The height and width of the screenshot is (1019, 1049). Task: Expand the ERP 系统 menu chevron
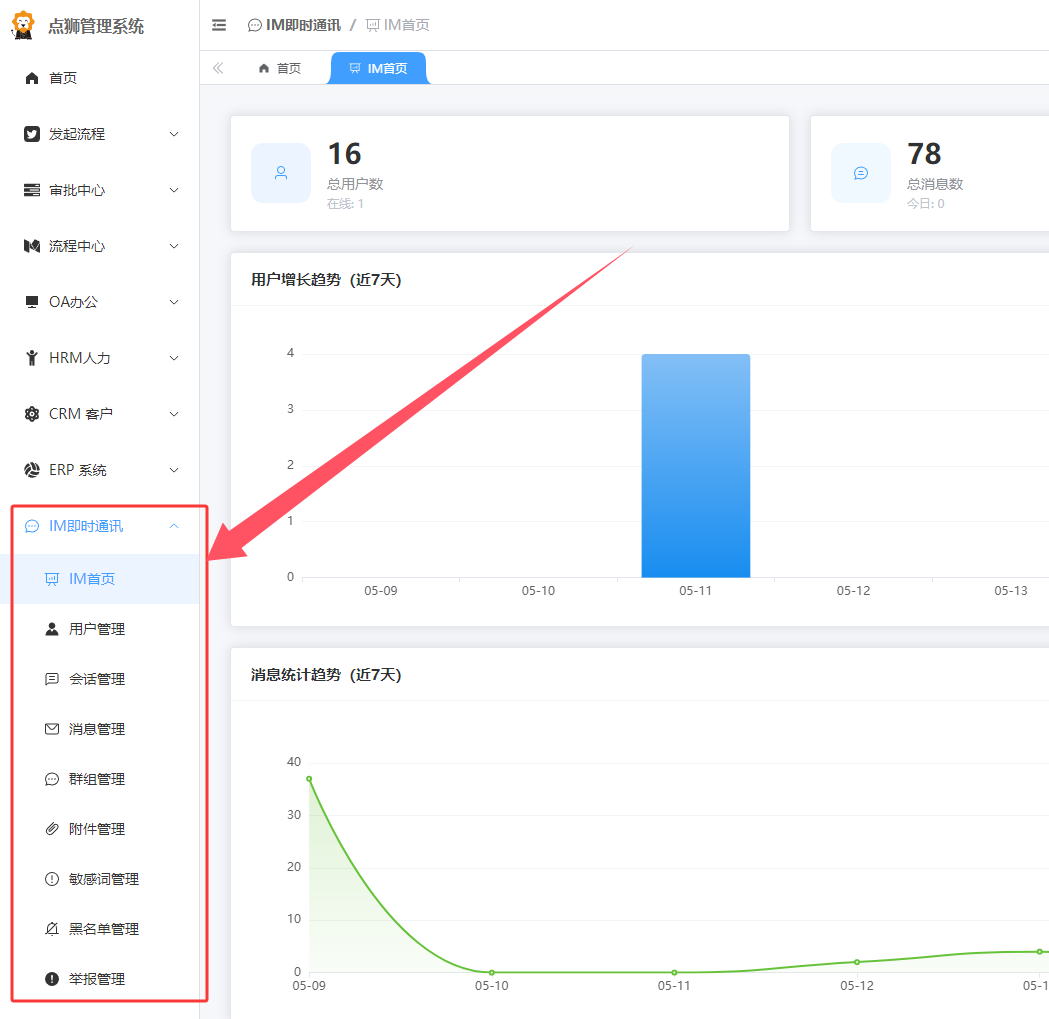point(174,470)
